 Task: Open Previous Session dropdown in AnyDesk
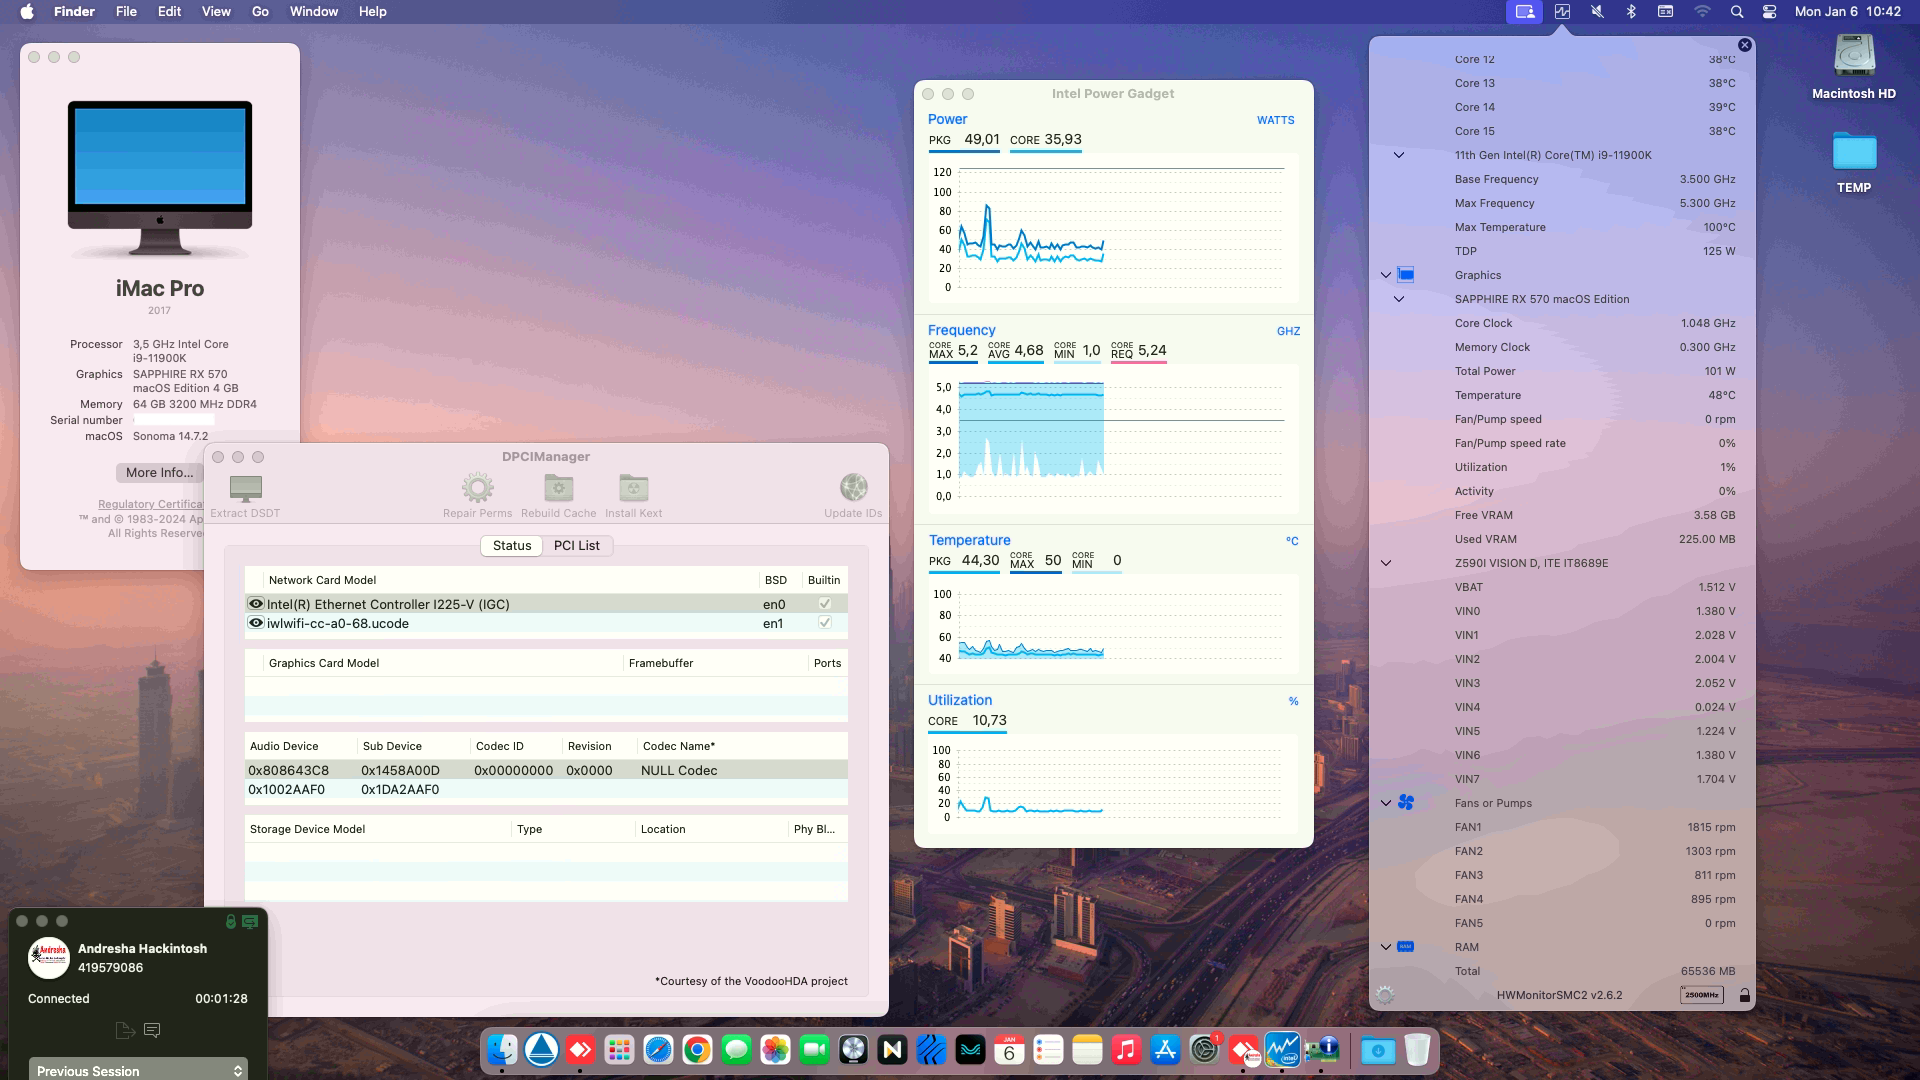pos(138,1070)
